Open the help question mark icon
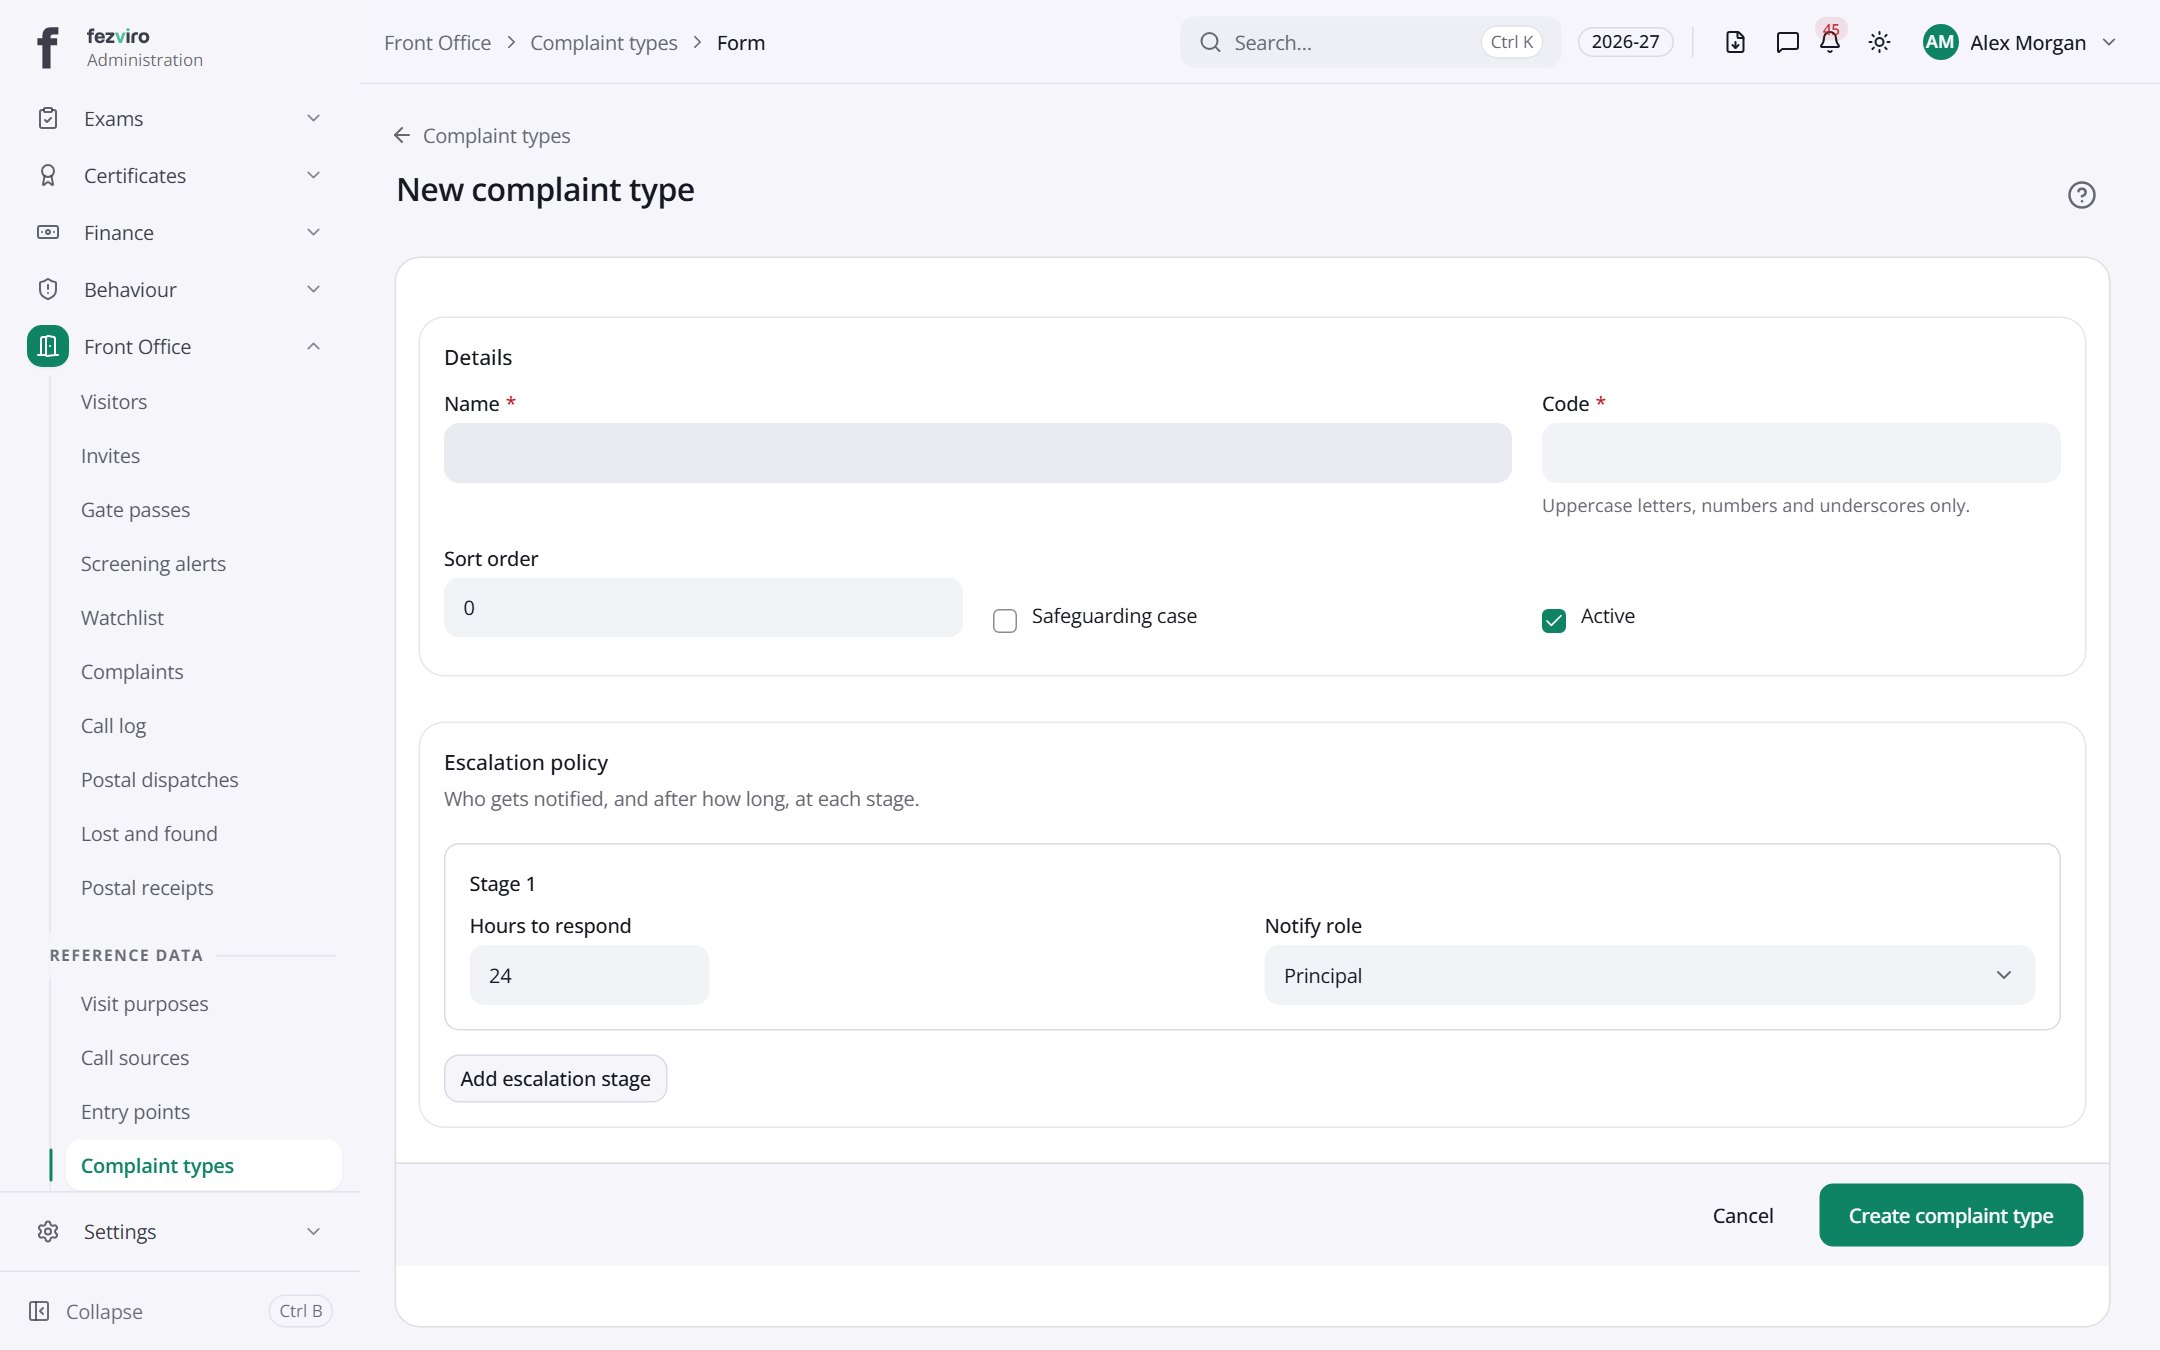The image size is (2160, 1350). pos(2081,195)
